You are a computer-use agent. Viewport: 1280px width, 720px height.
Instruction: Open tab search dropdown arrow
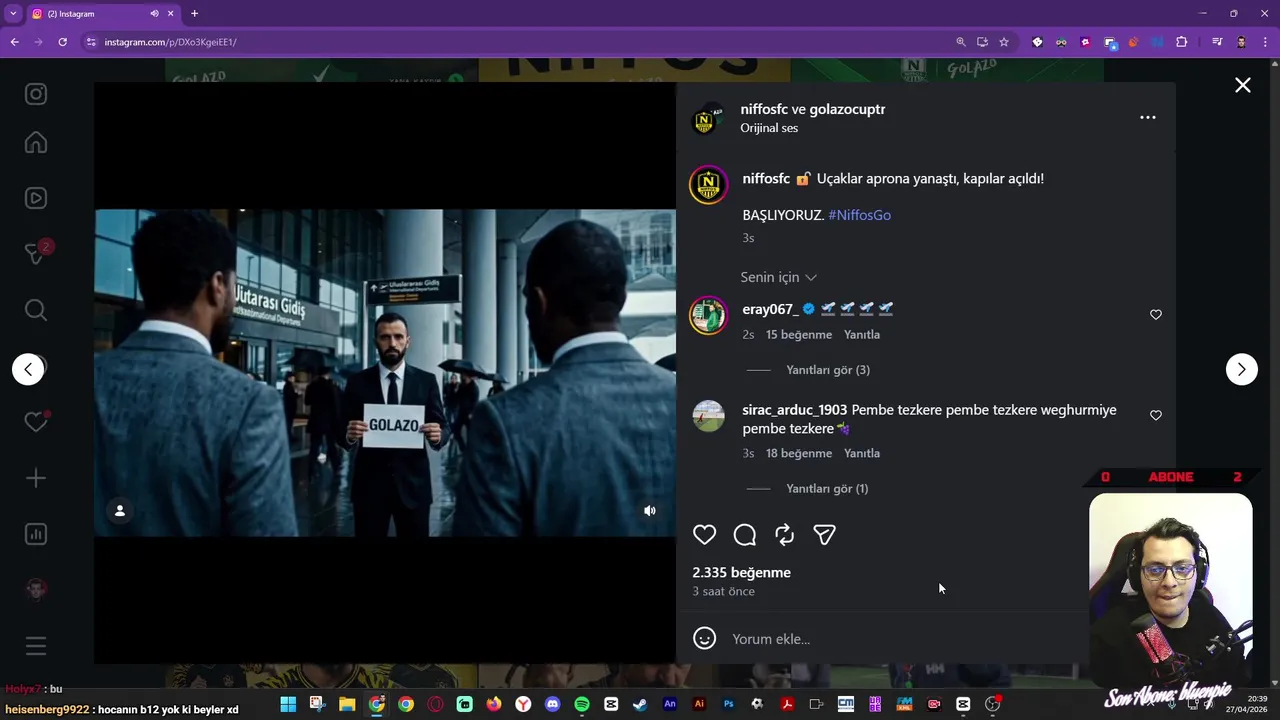13,14
